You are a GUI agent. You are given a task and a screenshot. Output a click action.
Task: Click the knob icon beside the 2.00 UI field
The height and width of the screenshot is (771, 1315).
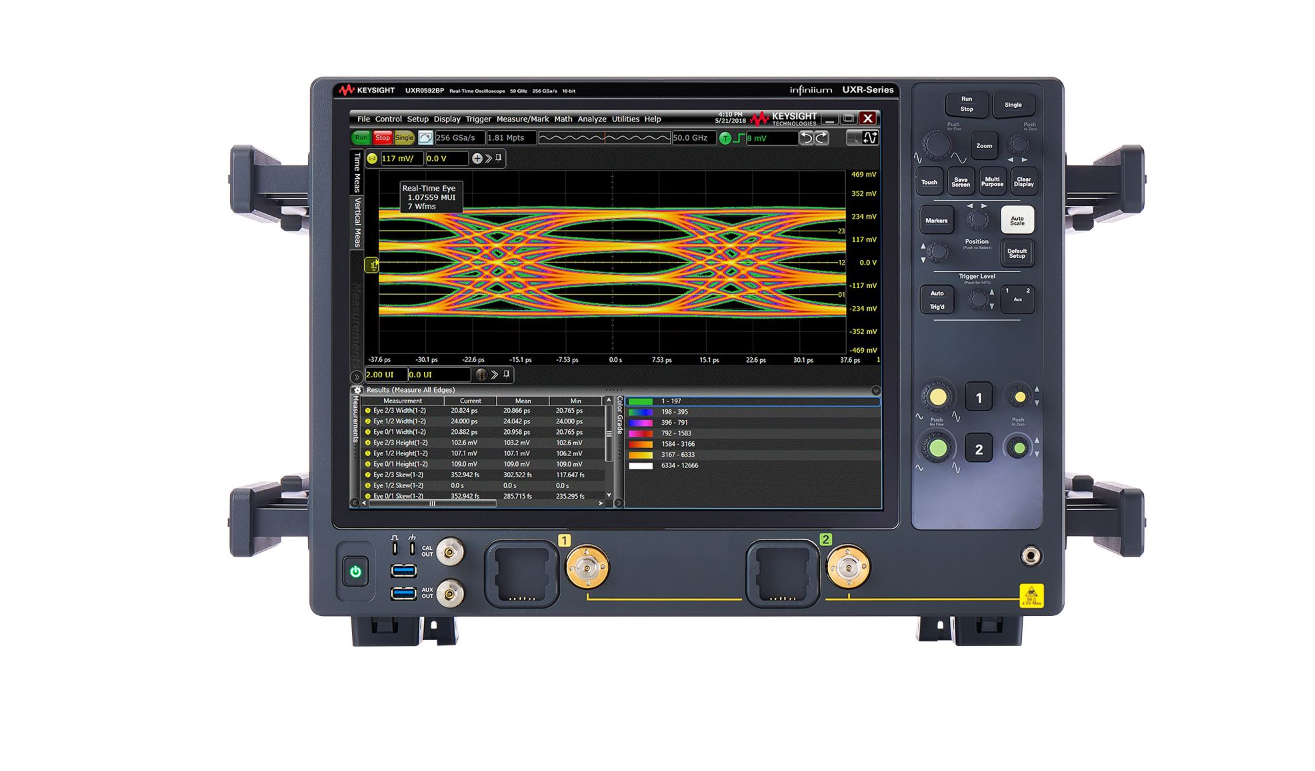(x=481, y=375)
